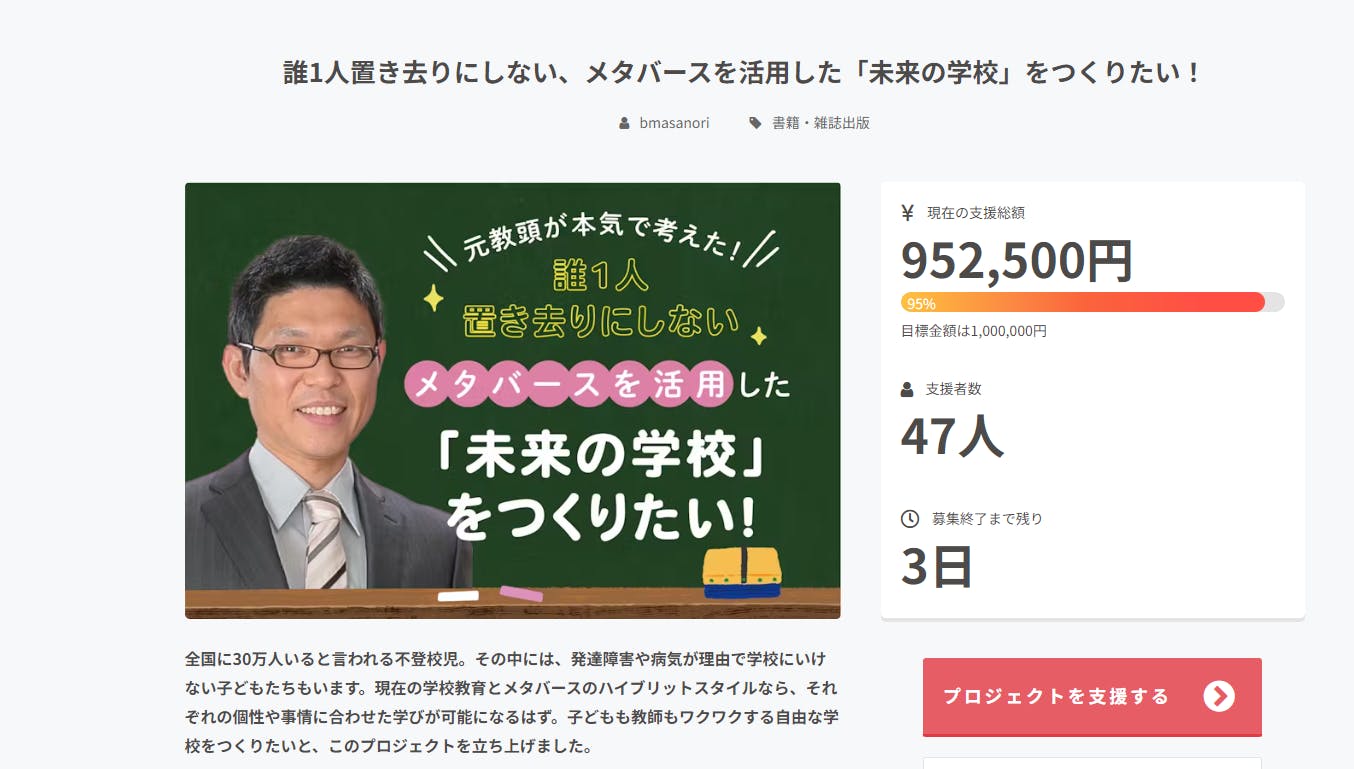
Task: Click the supporter person icon beside 支援者数
Action: (907, 389)
